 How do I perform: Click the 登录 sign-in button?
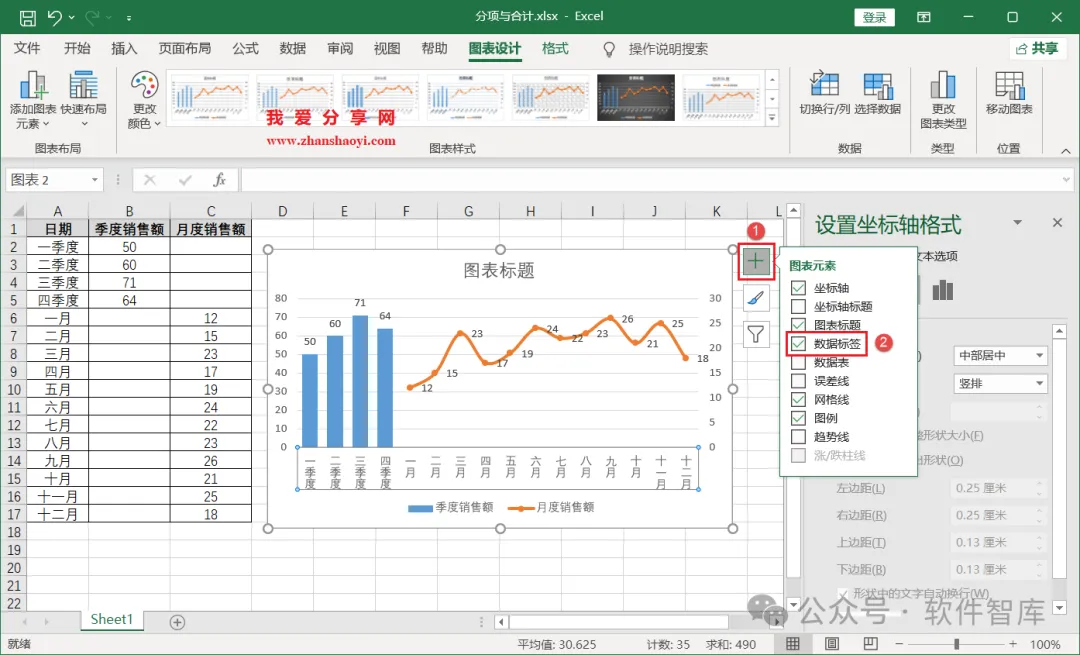click(x=875, y=17)
